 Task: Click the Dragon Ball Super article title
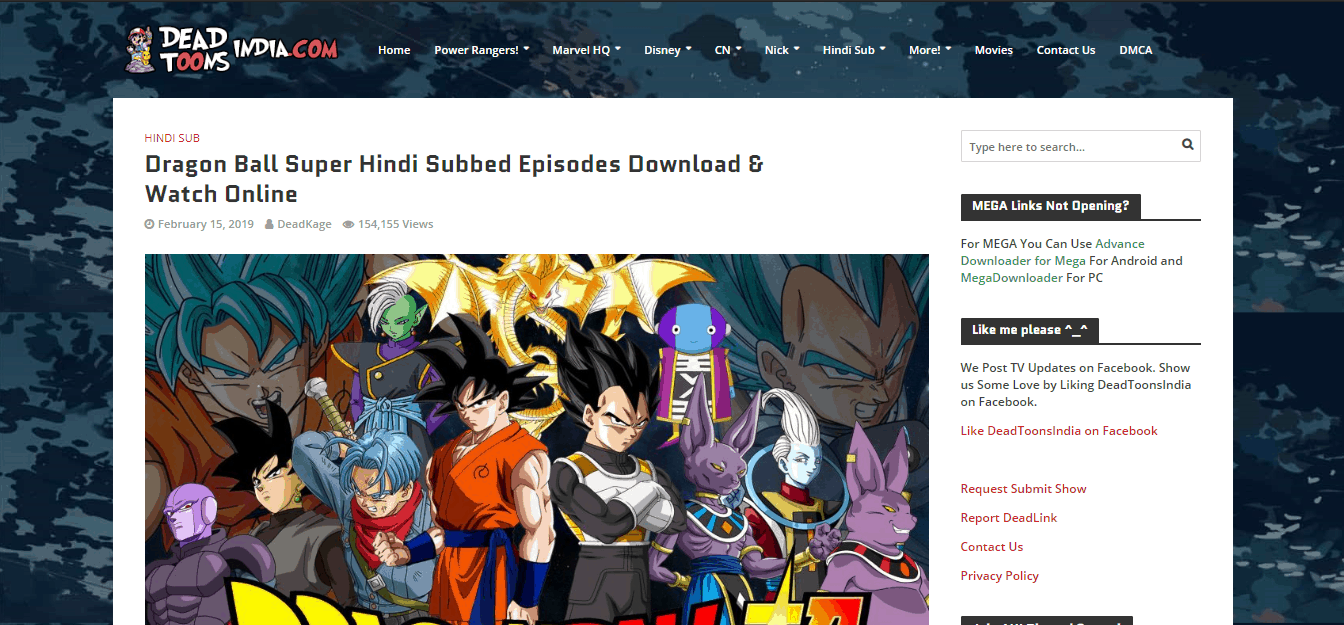[454, 178]
